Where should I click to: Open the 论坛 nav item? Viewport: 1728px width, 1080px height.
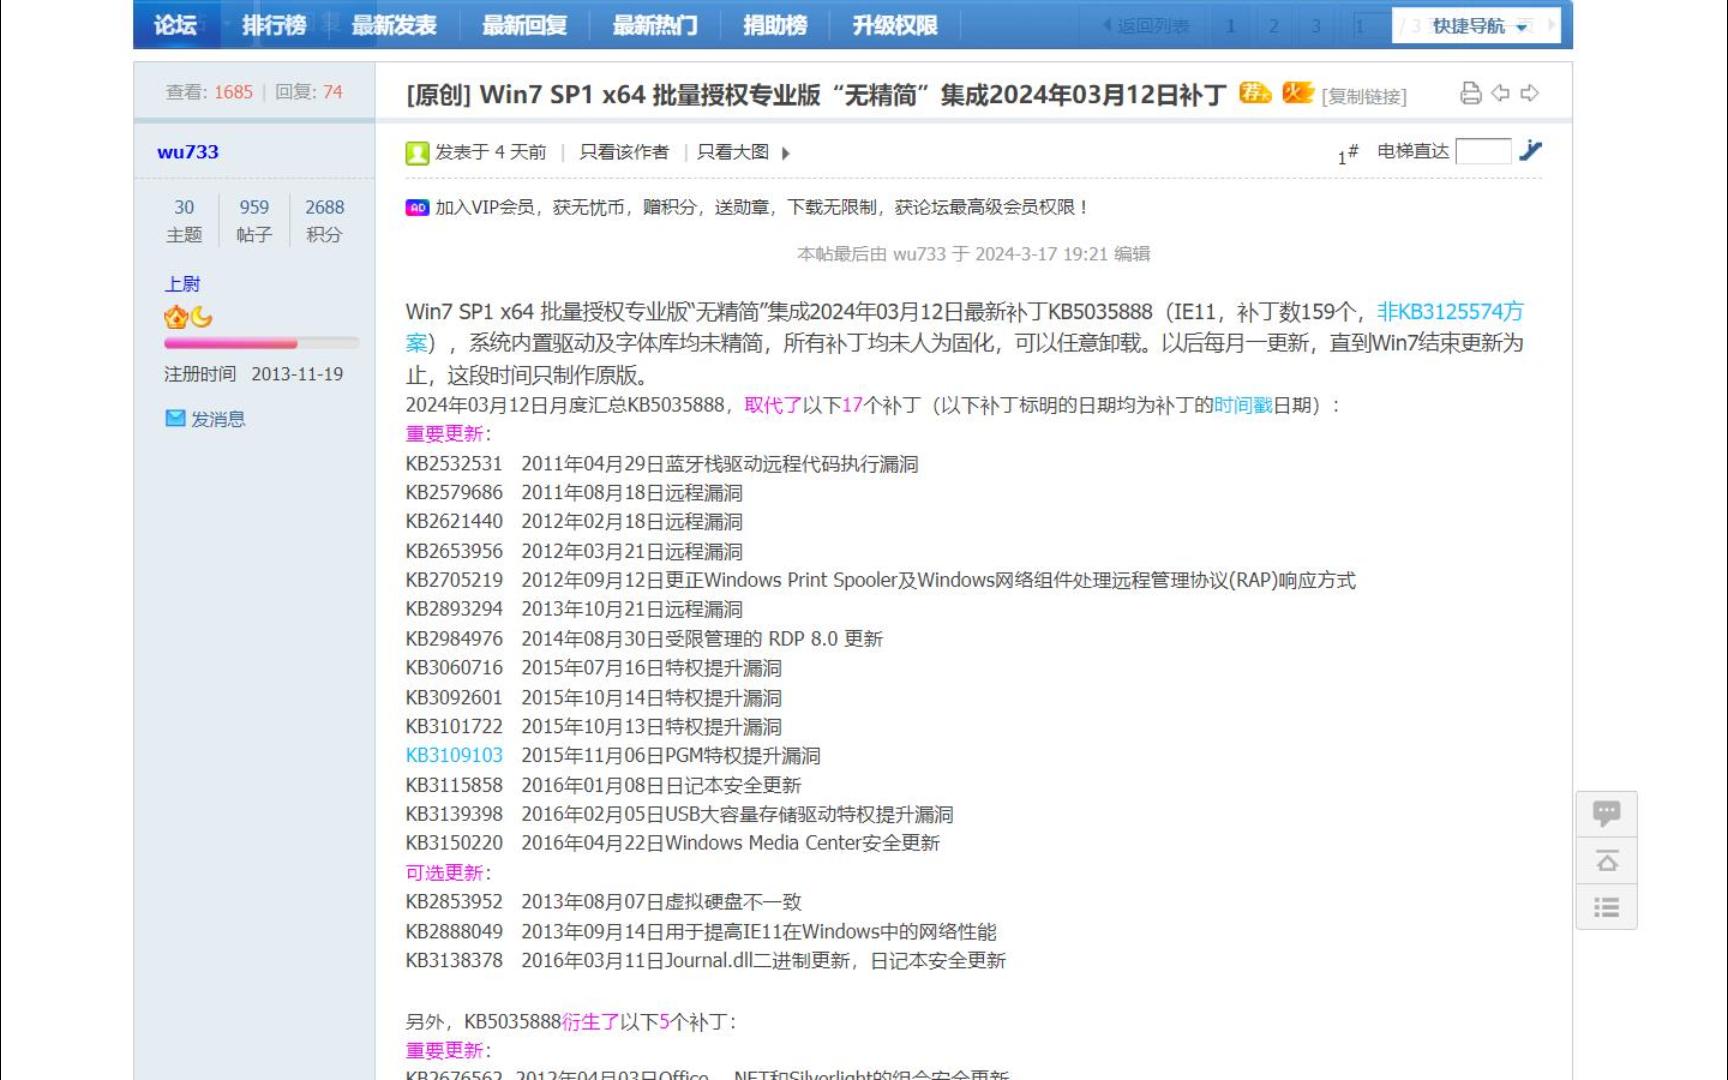click(175, 25)
